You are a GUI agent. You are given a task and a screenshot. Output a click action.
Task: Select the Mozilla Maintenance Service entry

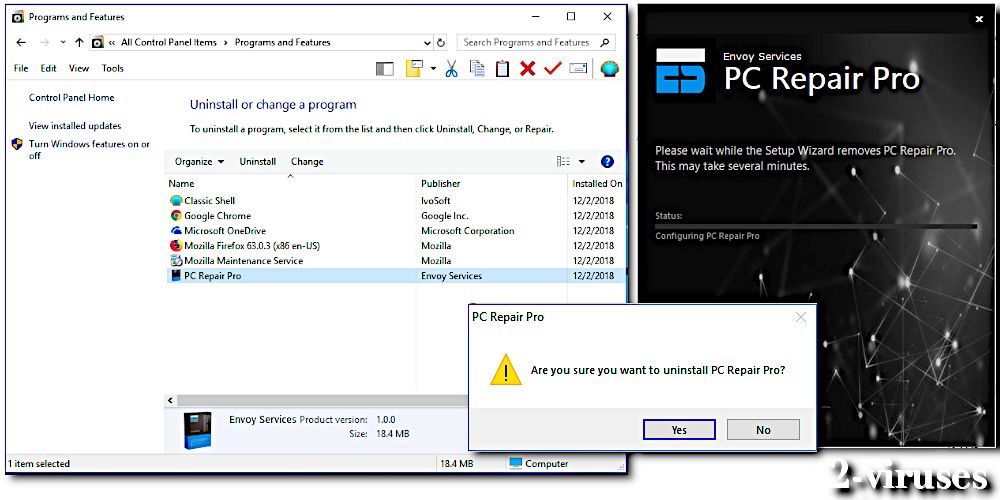243,261
